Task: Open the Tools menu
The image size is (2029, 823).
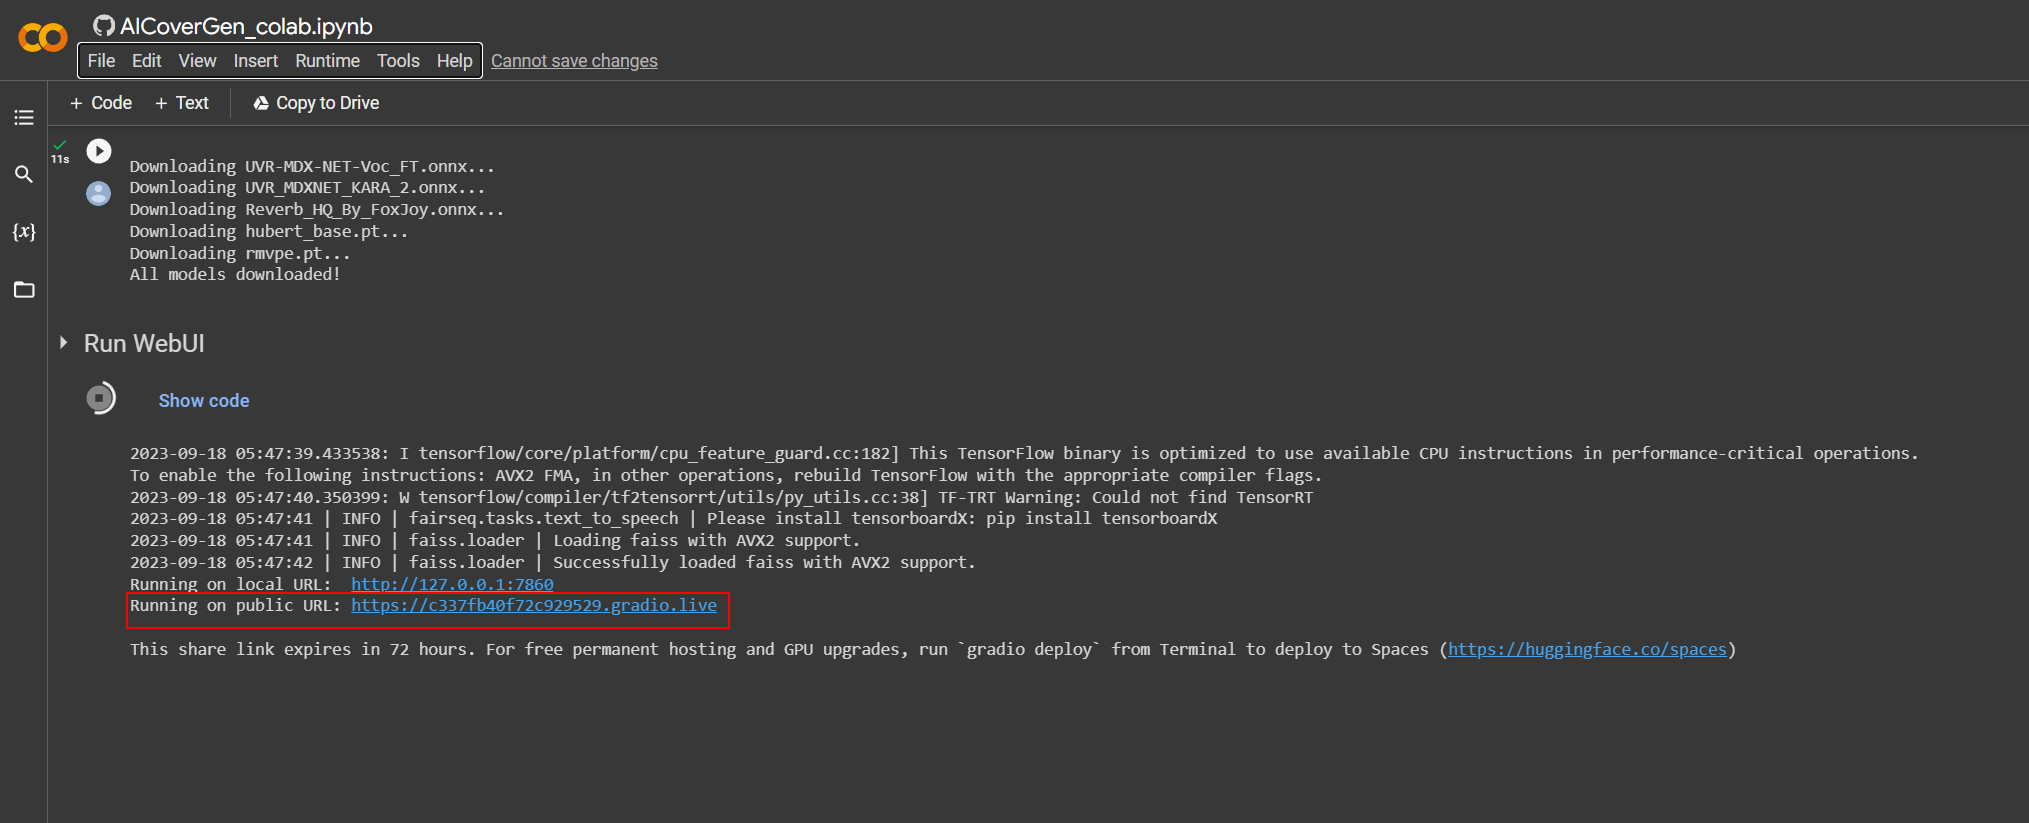Action: 398,61
